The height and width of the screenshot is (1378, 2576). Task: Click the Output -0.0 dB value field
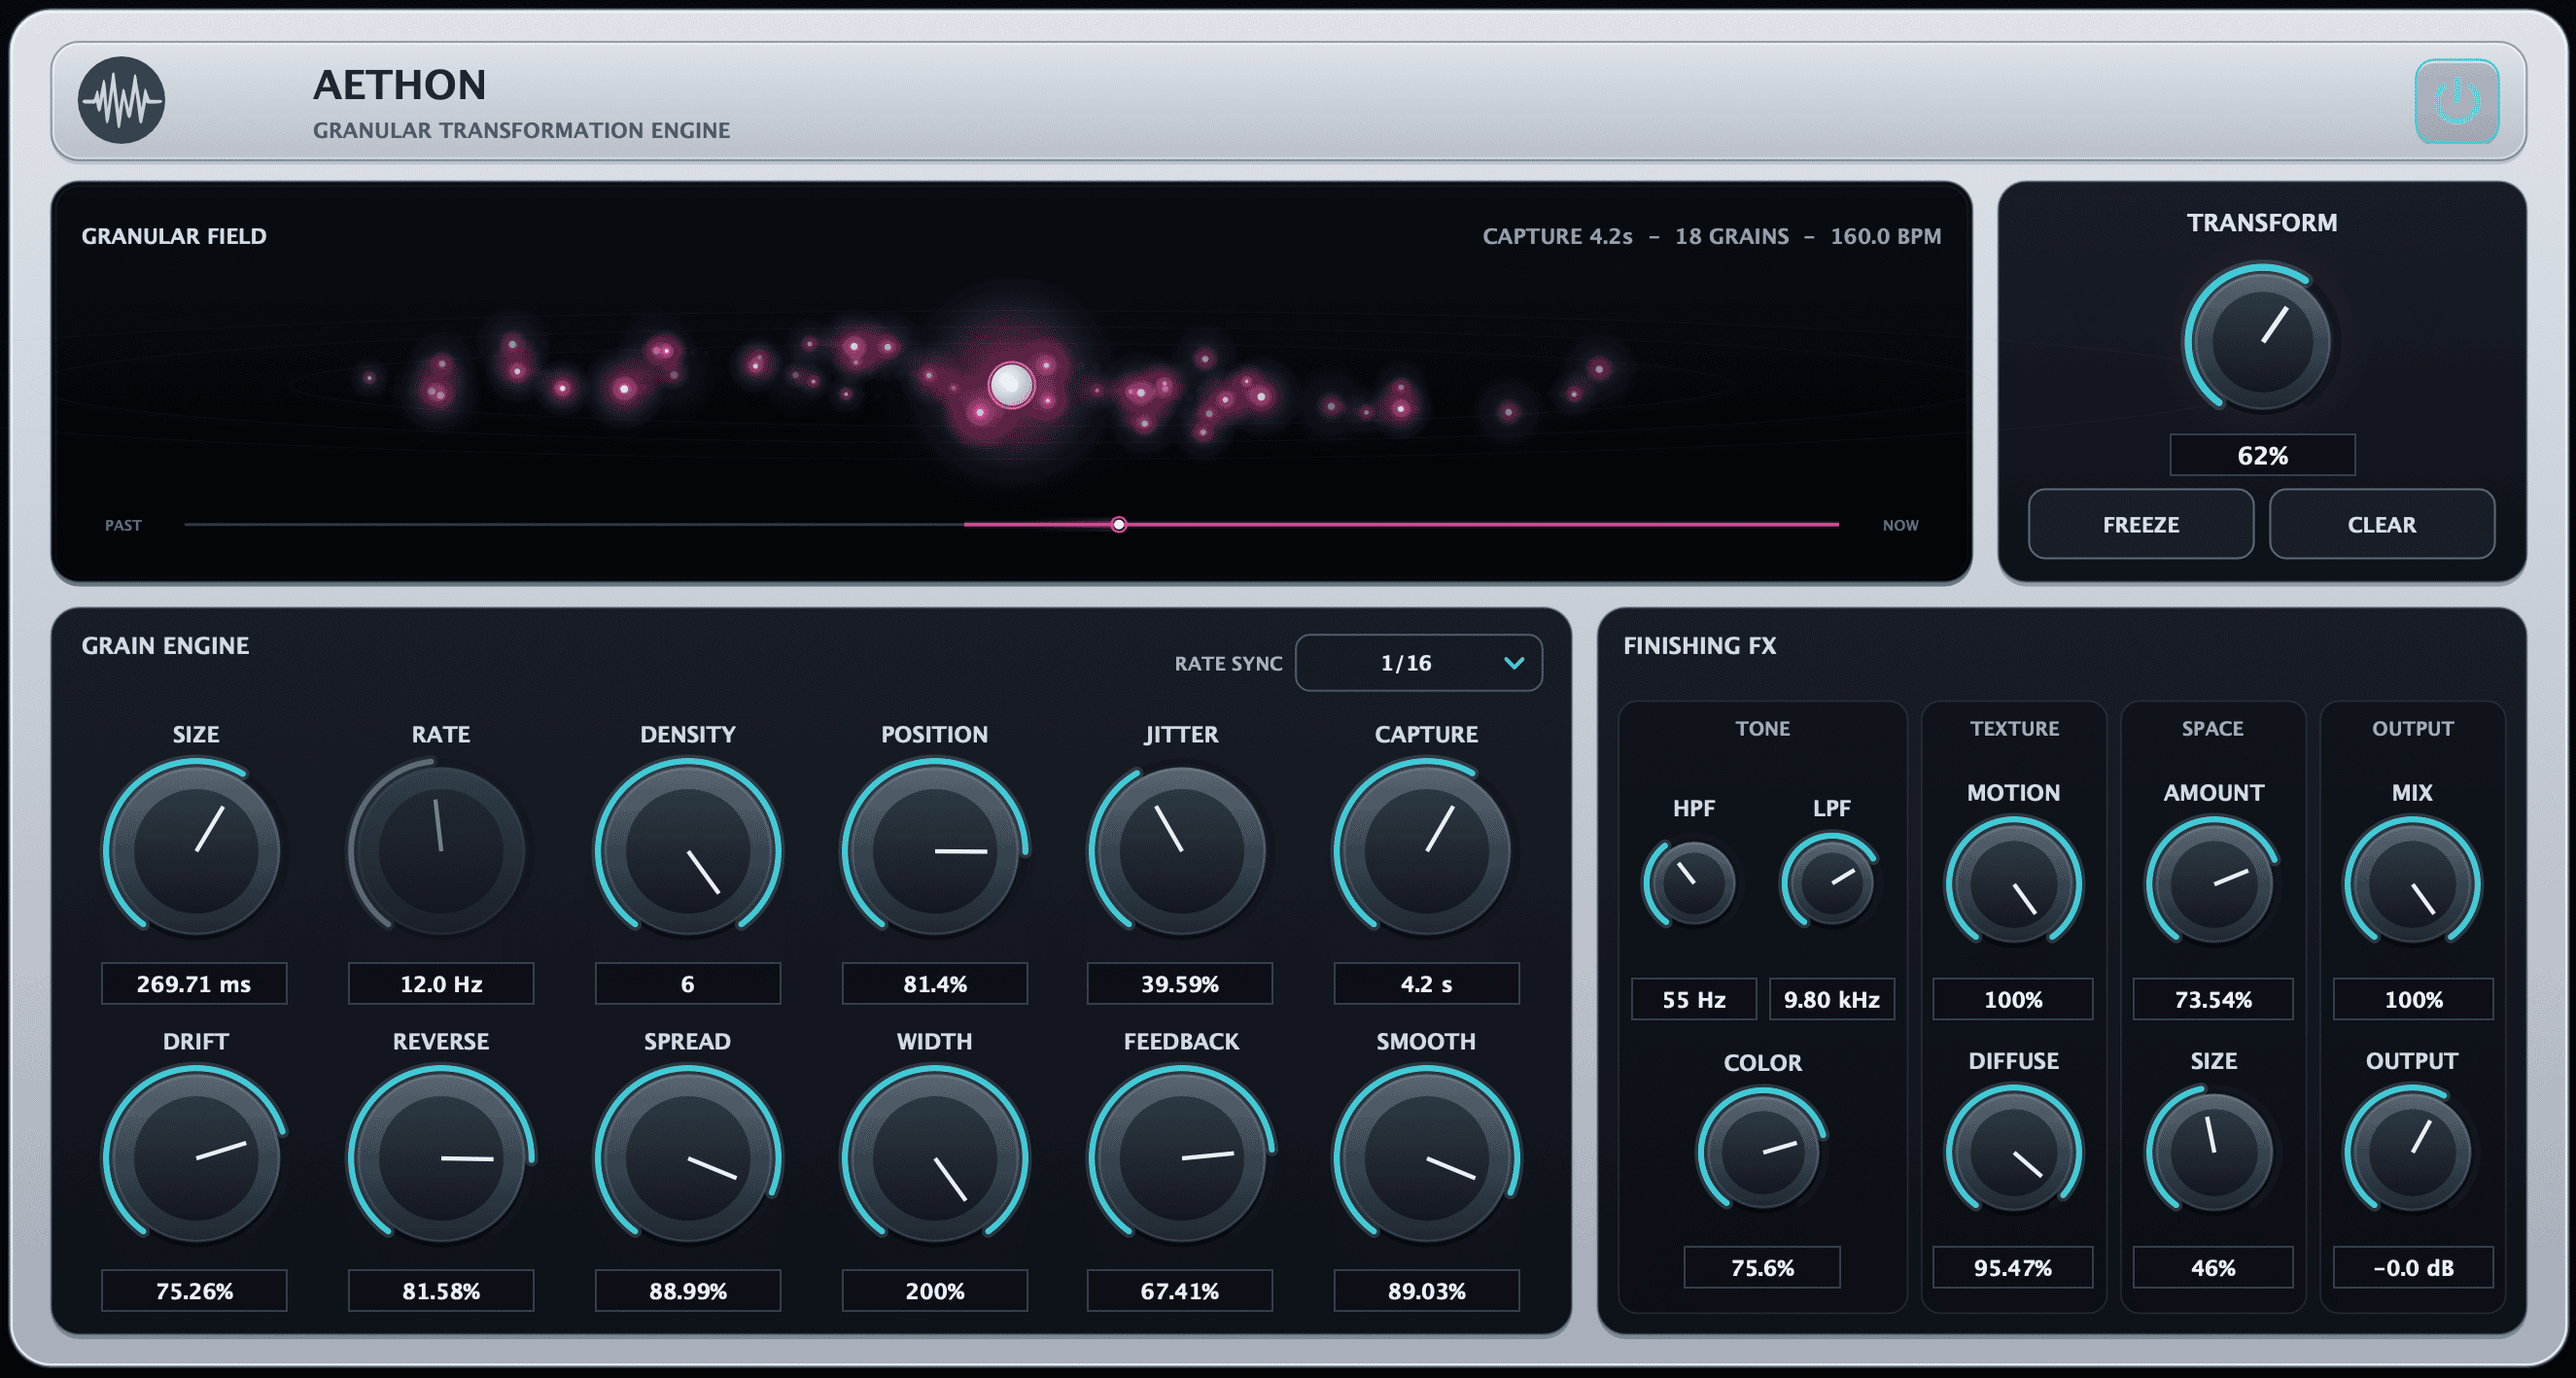2413,1267
